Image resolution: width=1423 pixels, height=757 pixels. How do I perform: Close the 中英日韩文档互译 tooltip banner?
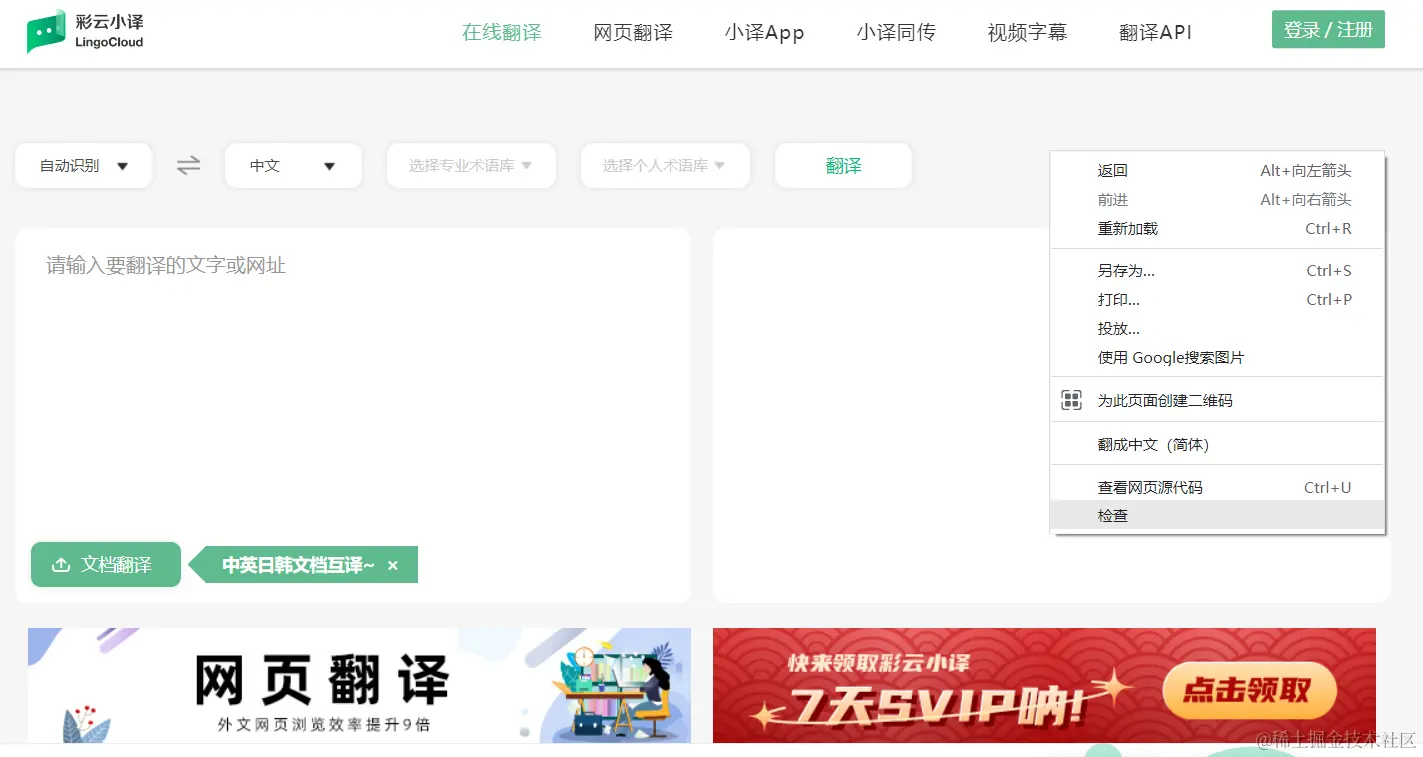point(393,566)
